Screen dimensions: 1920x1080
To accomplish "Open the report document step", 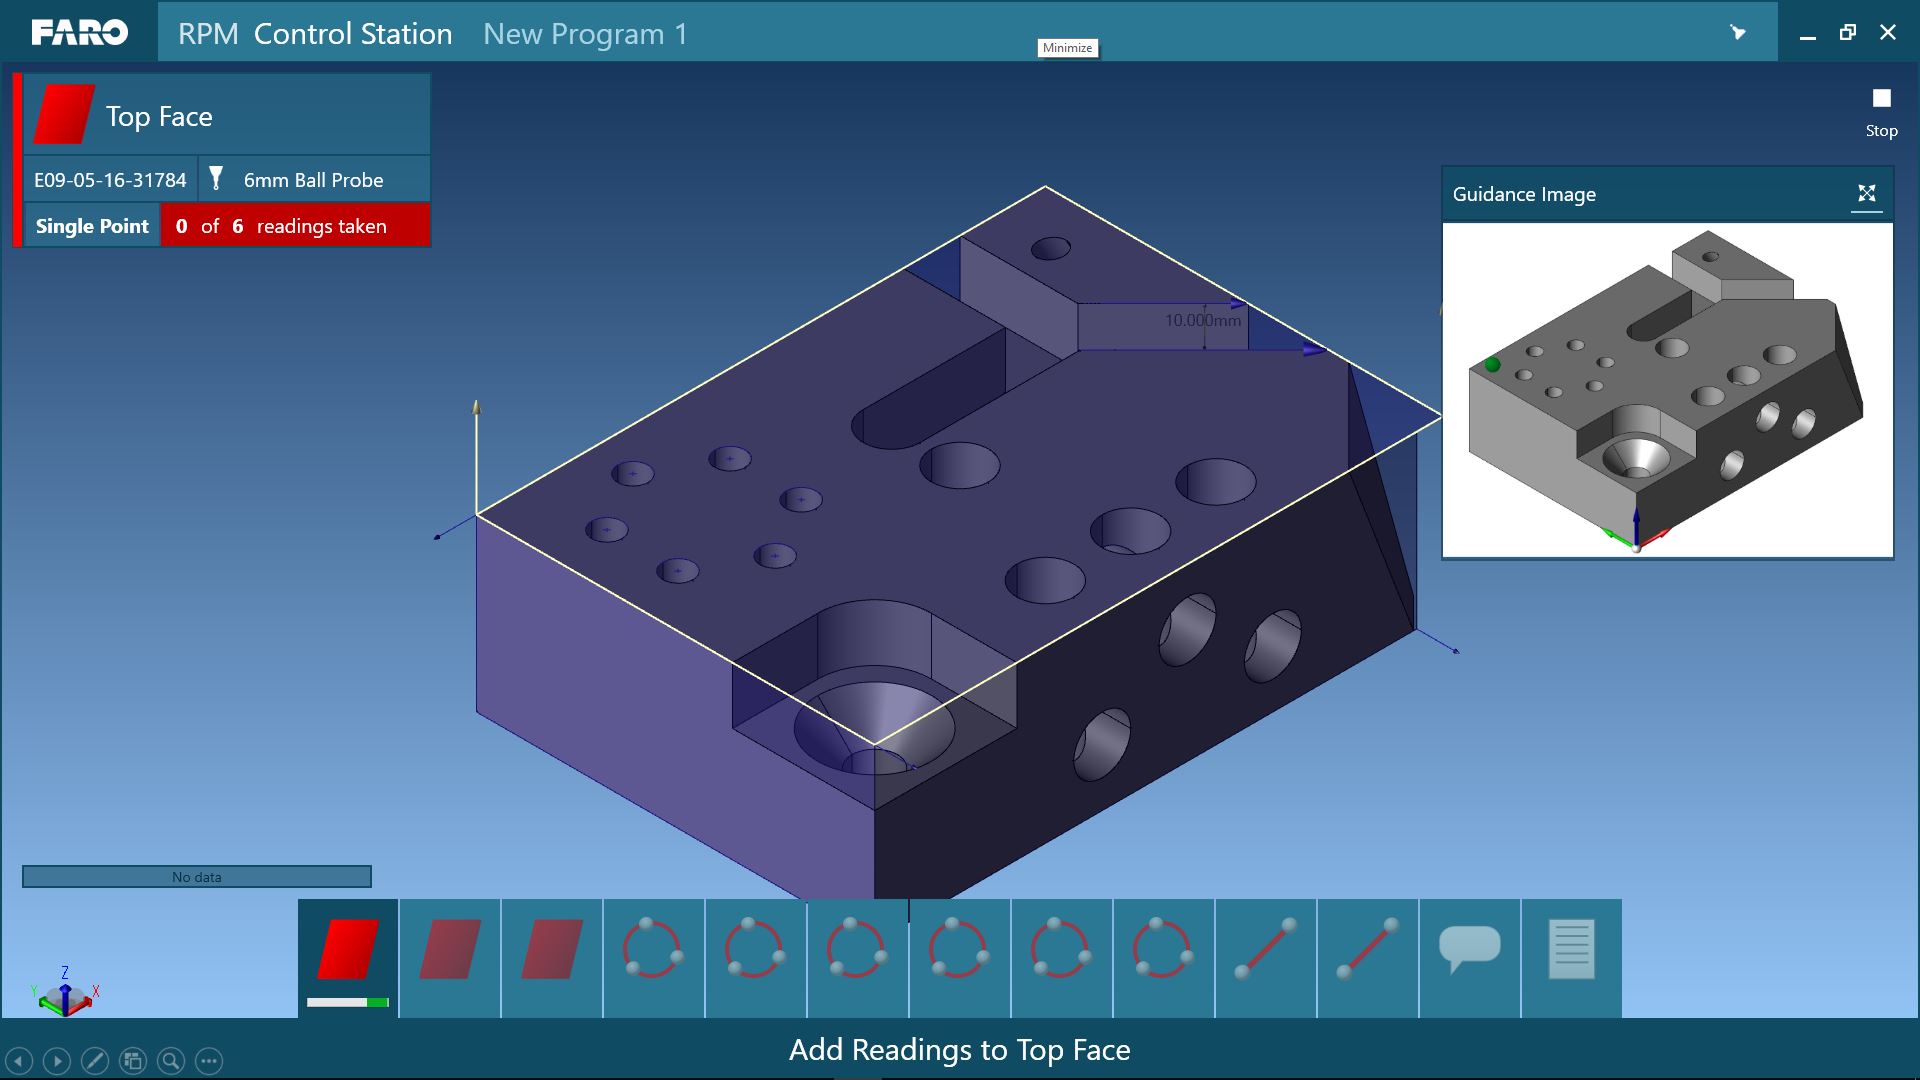I will (1571, 950).
